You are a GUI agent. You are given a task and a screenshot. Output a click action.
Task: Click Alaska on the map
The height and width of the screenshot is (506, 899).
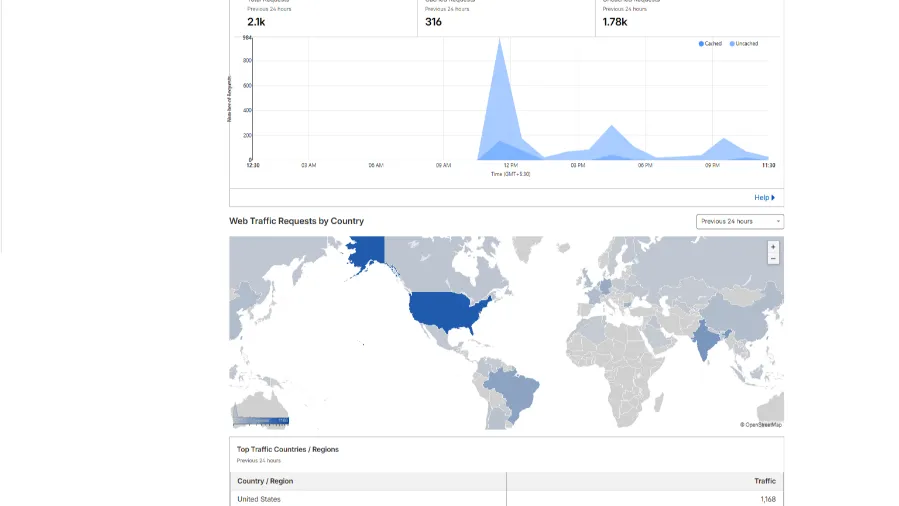pyautogui.click(x=367, y=251)
